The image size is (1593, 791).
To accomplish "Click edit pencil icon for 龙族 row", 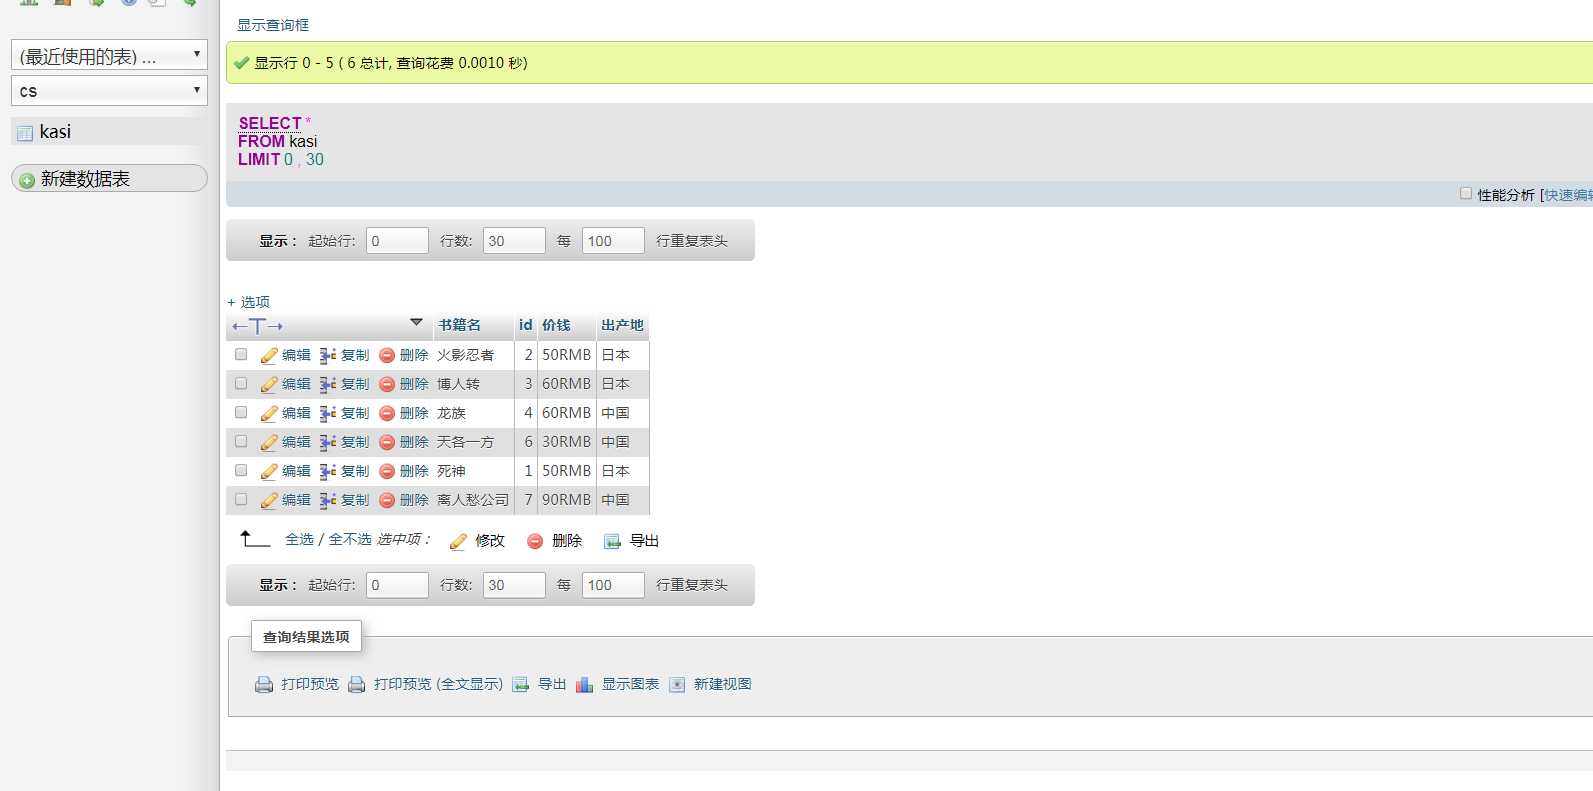I will (x=269, y=413).
